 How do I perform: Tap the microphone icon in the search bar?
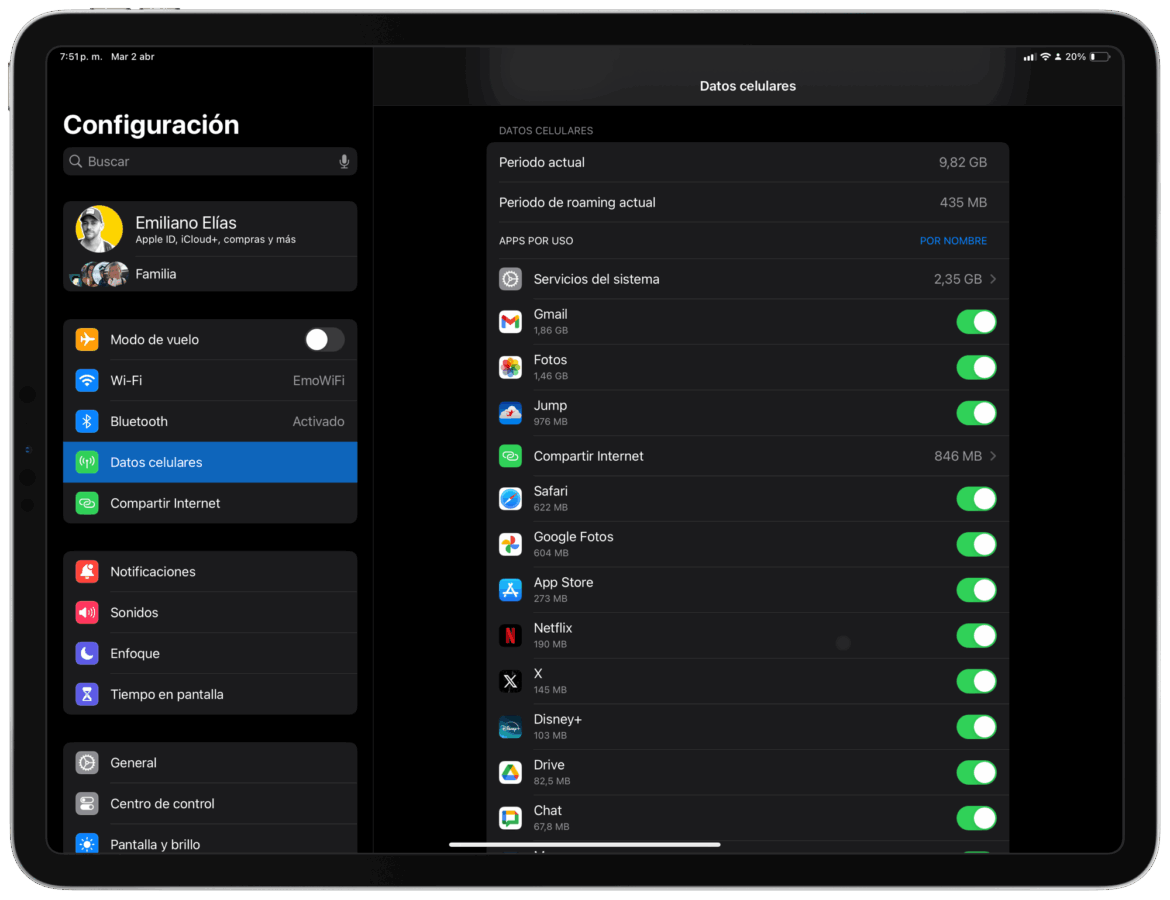[344, 161]
